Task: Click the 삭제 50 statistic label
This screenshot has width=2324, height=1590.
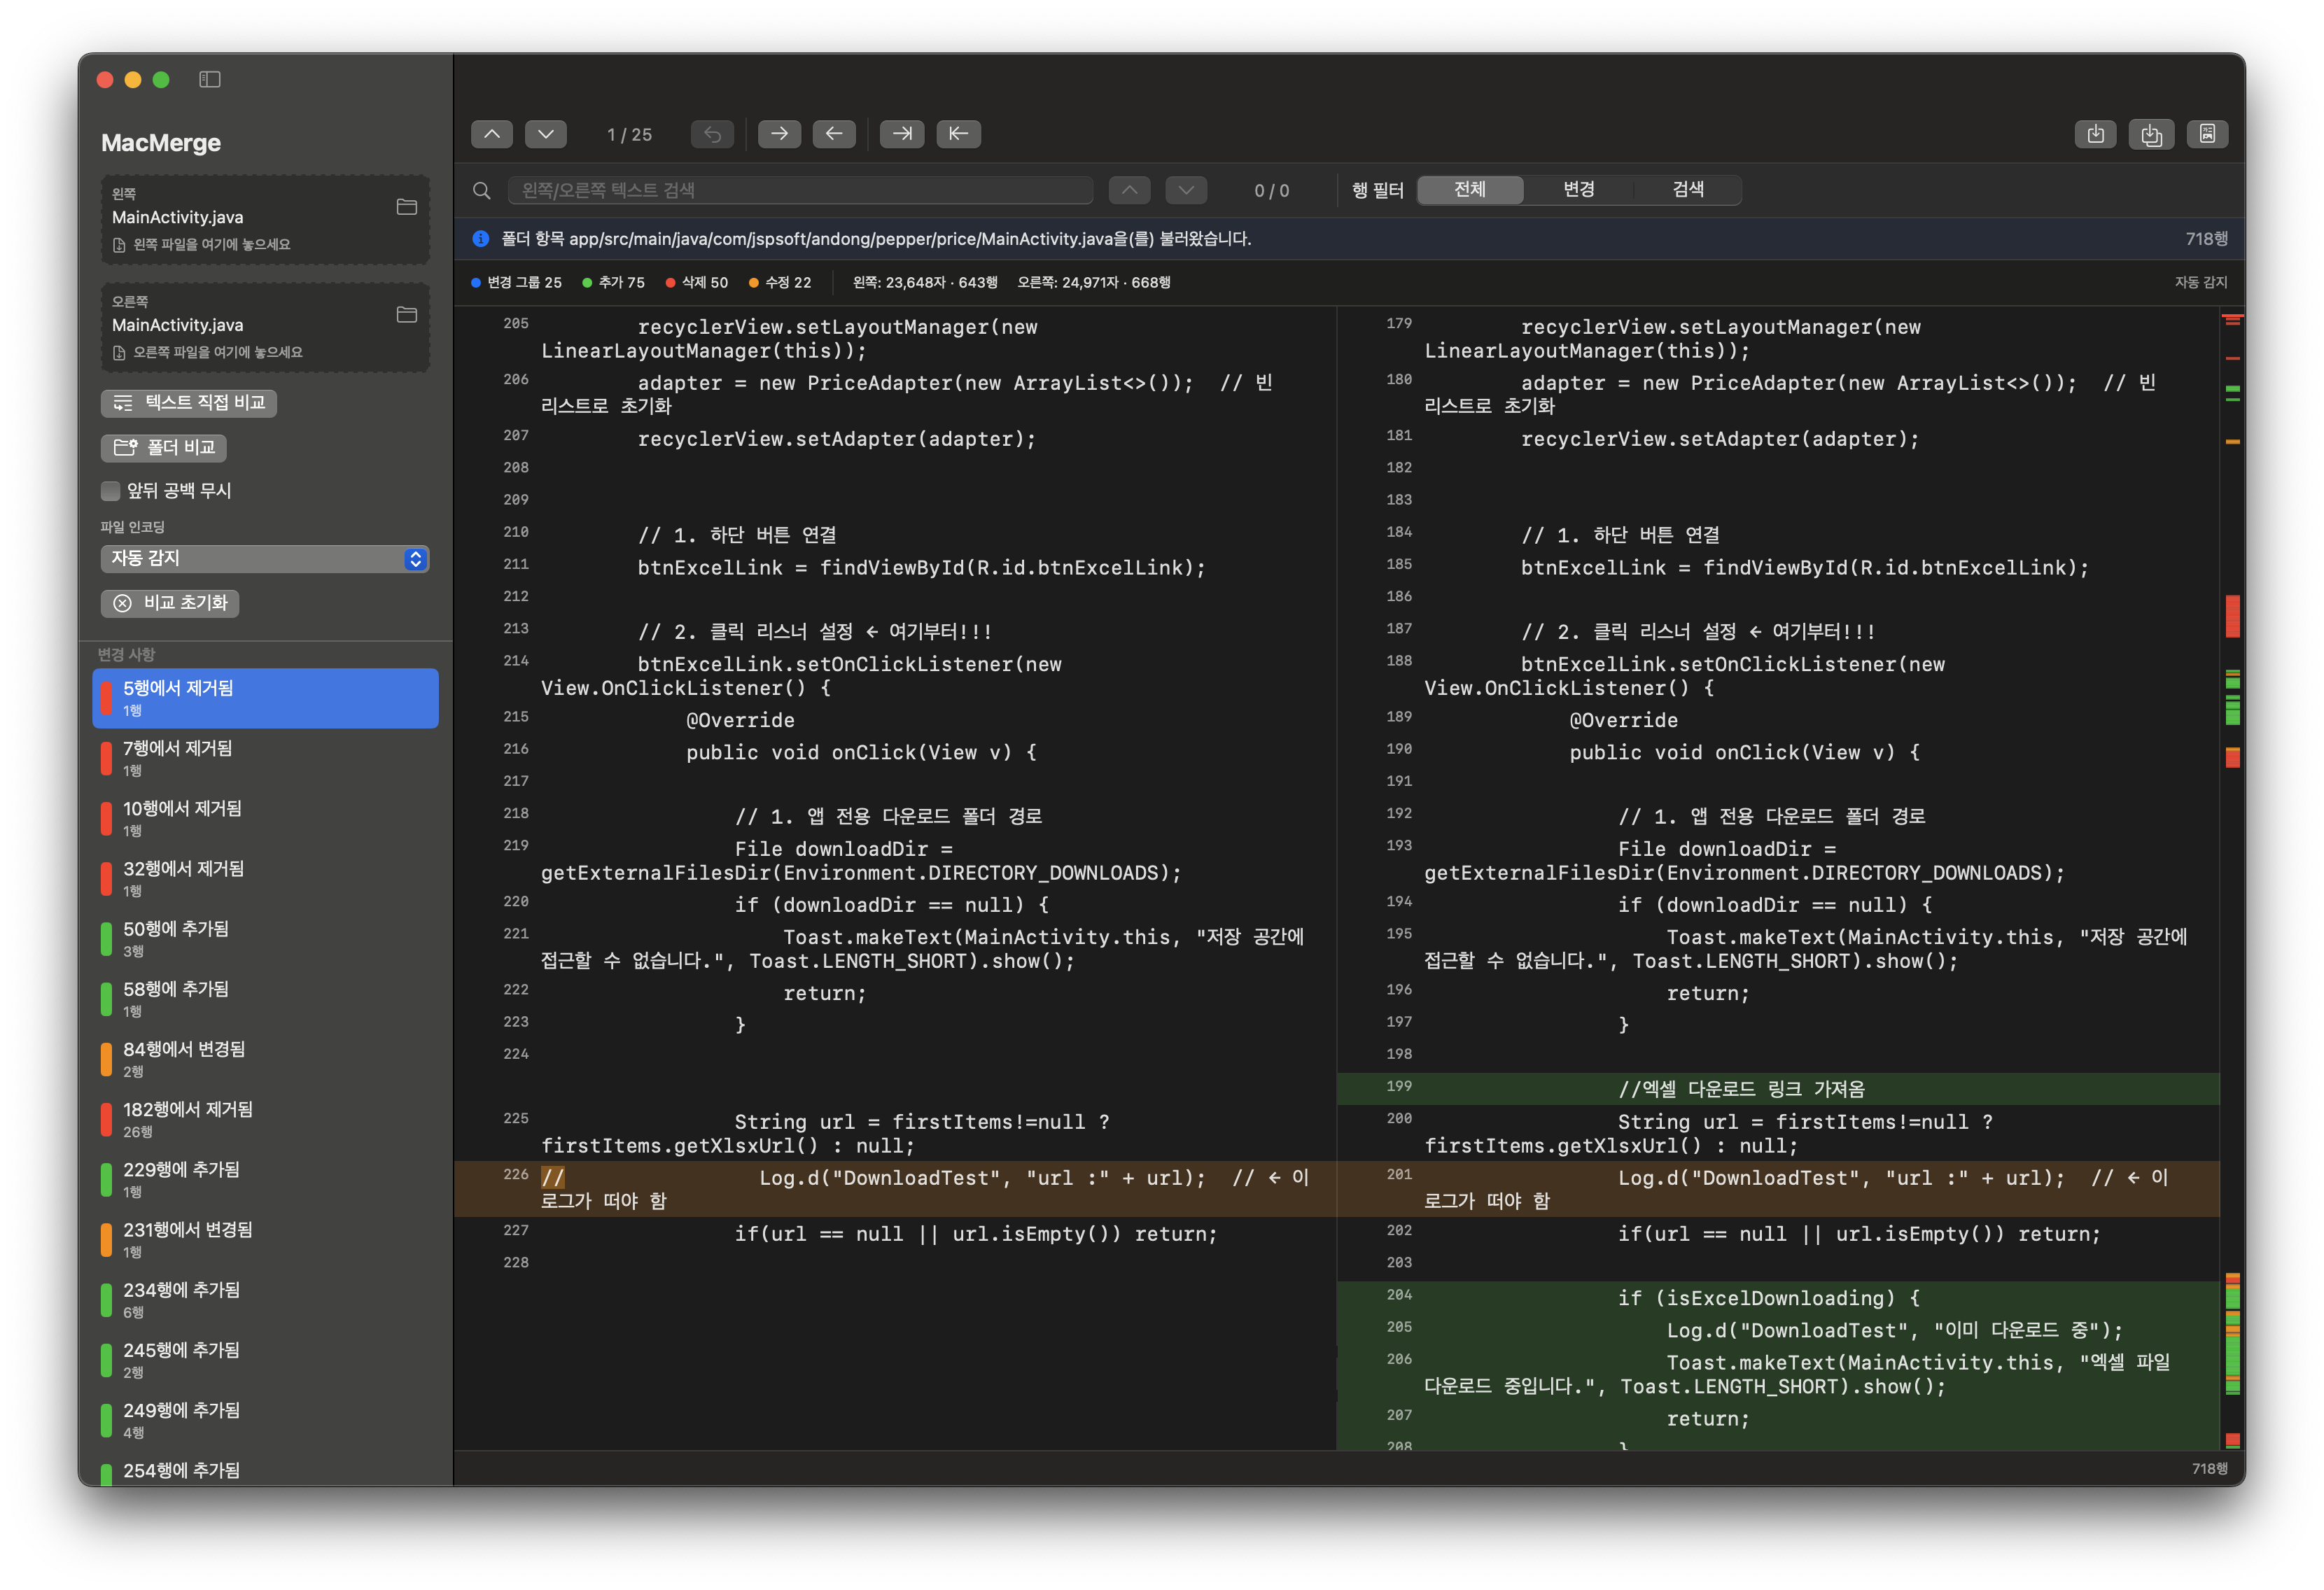Action: (x=696, y=283)
